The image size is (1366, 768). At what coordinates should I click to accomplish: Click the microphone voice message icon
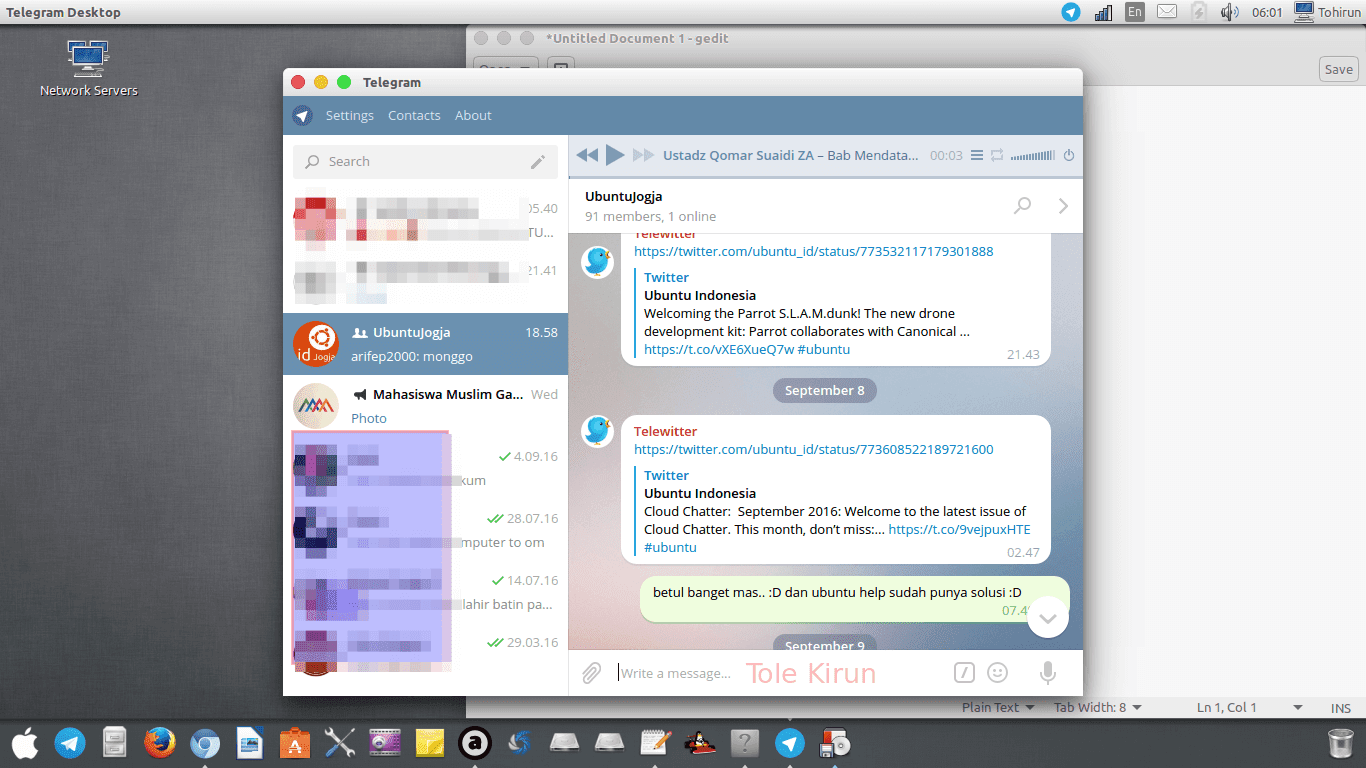pos(1048,673)
